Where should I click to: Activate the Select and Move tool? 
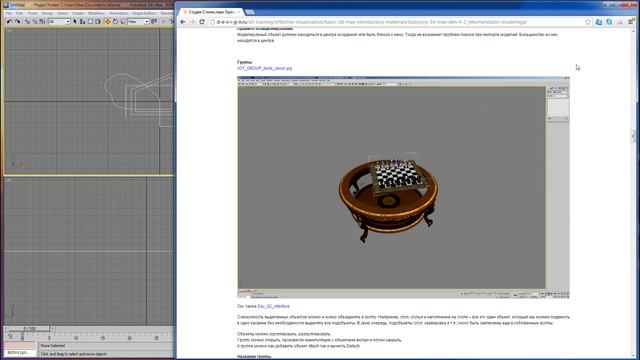tap(108, 22)
